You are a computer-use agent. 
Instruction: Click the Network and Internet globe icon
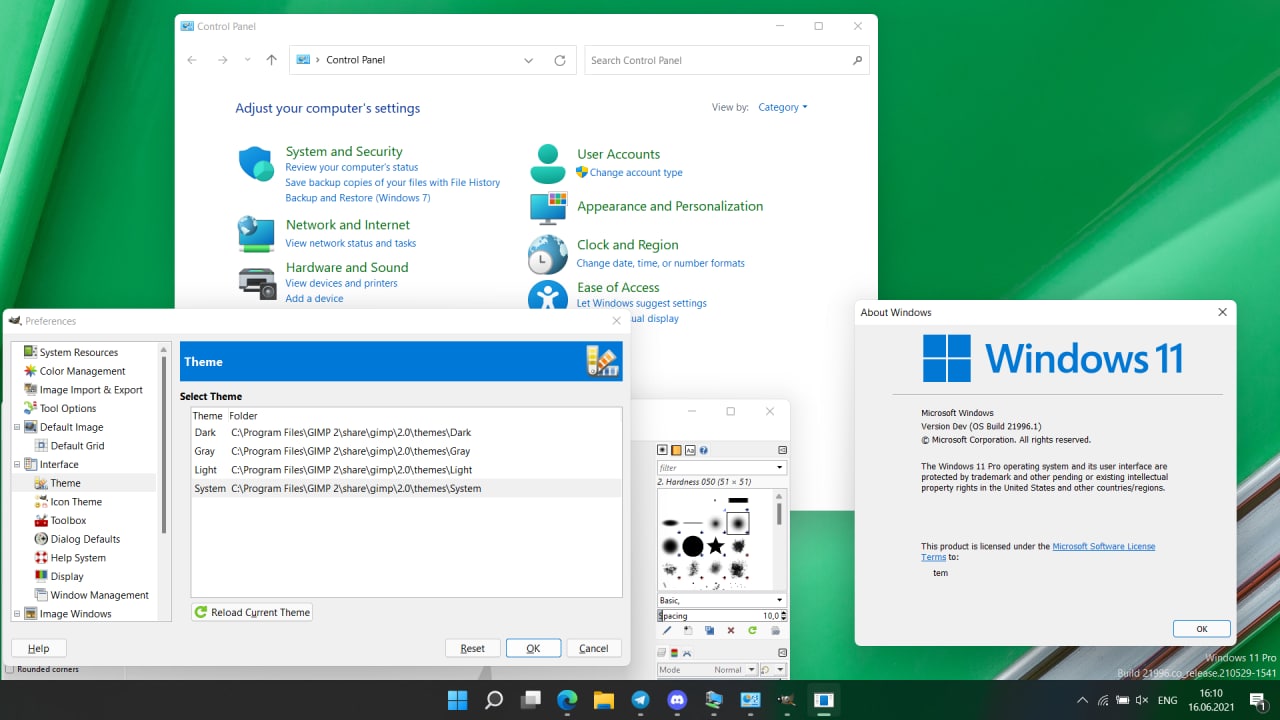[x=256, y=234]
